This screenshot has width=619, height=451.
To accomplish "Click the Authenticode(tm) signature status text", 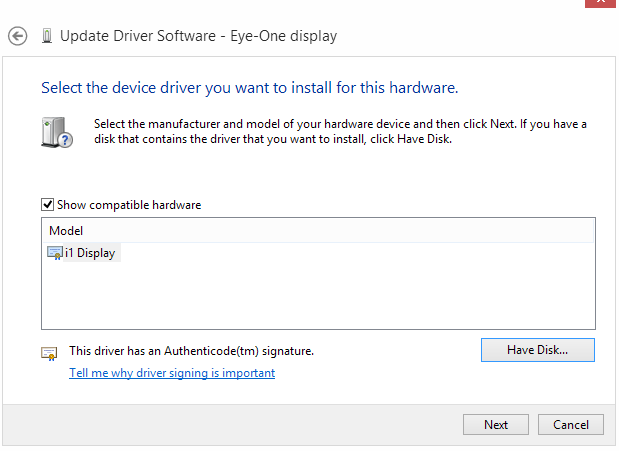I will pyautogui.click(x=191, y=352).
